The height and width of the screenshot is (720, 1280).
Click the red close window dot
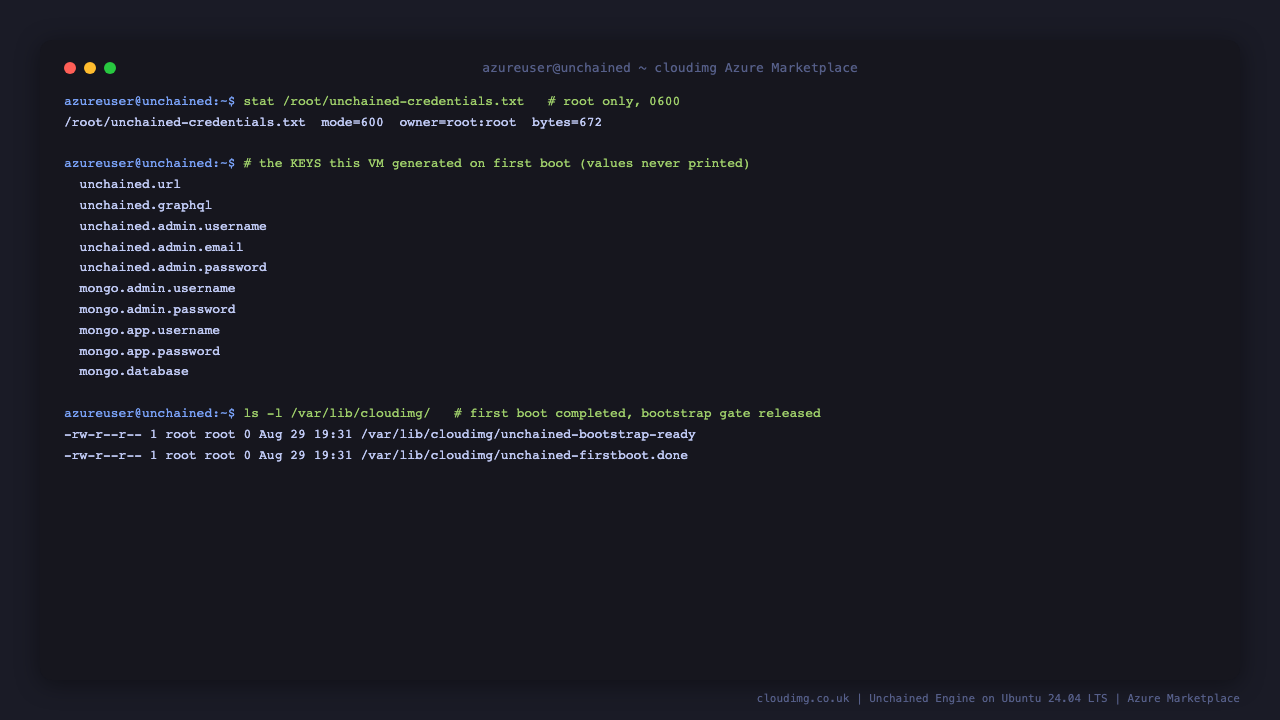tap(70, 68)
